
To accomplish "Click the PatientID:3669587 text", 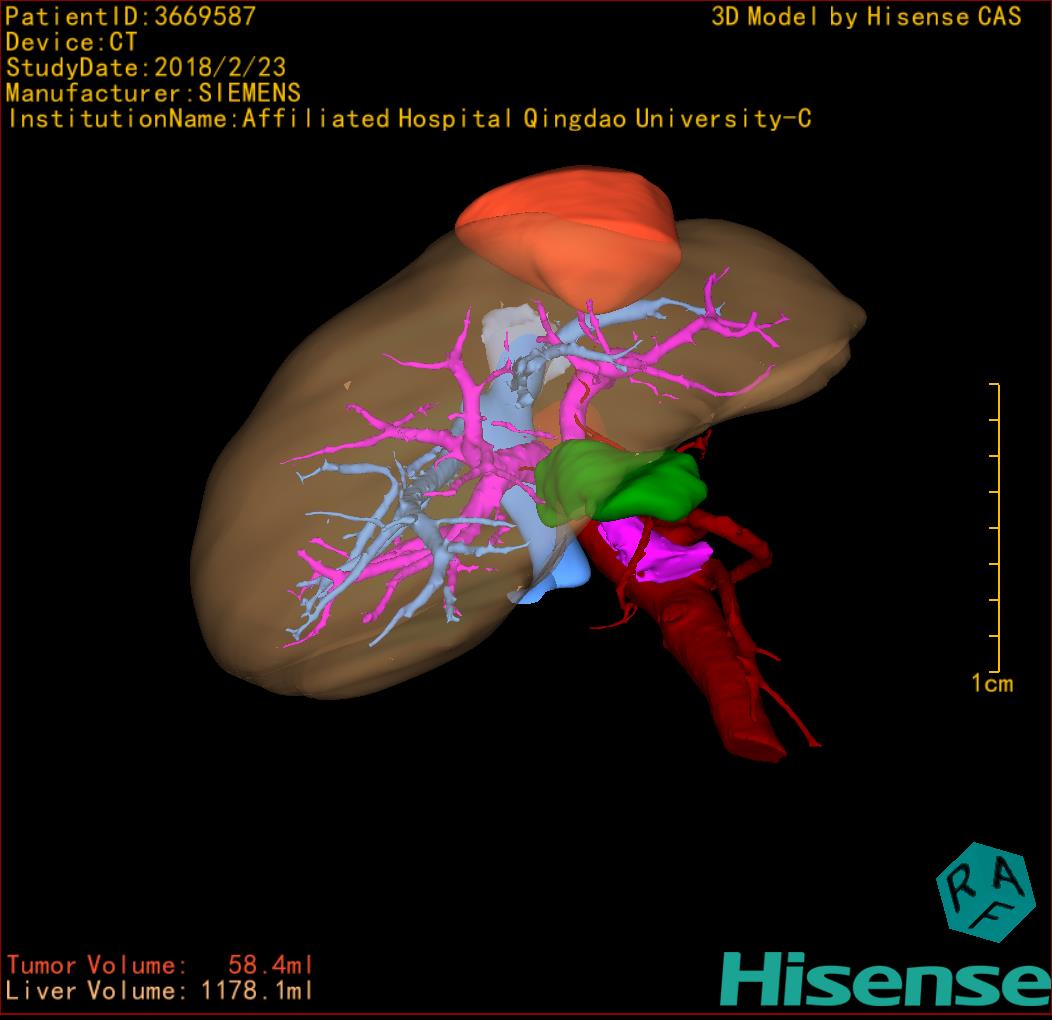I will [131, 16].
